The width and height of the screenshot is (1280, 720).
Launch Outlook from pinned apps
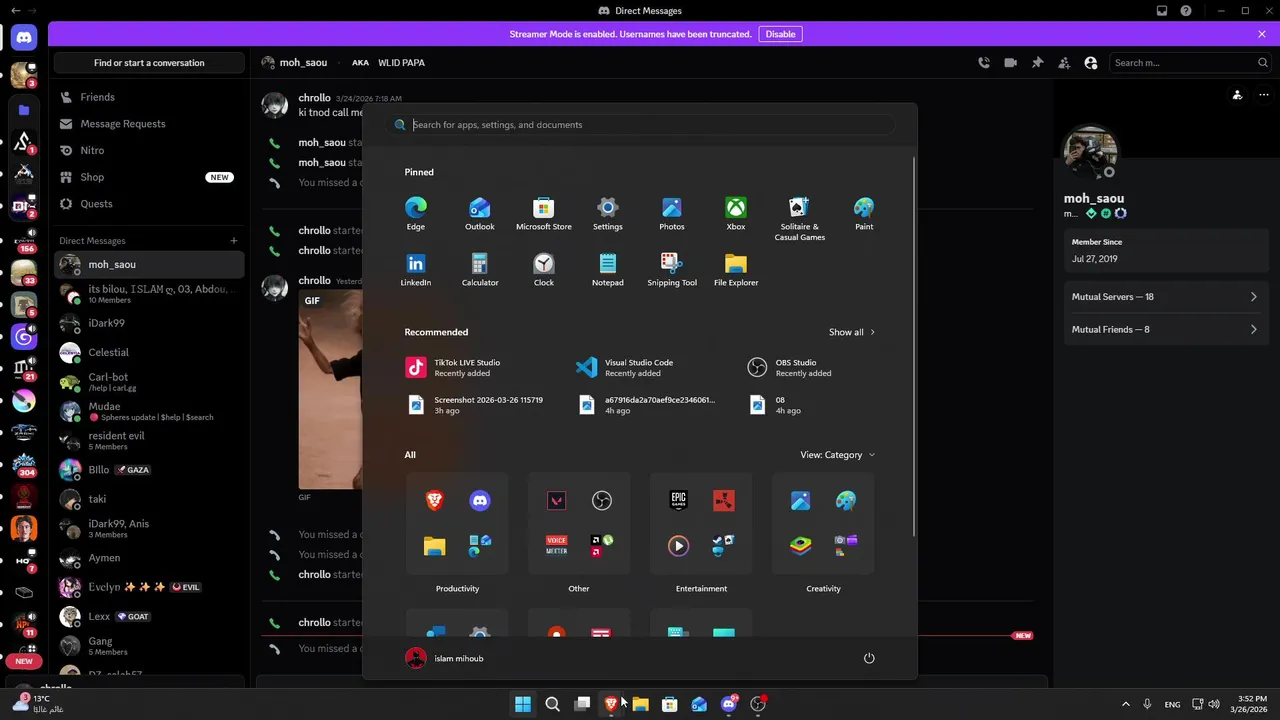[479, 214]
